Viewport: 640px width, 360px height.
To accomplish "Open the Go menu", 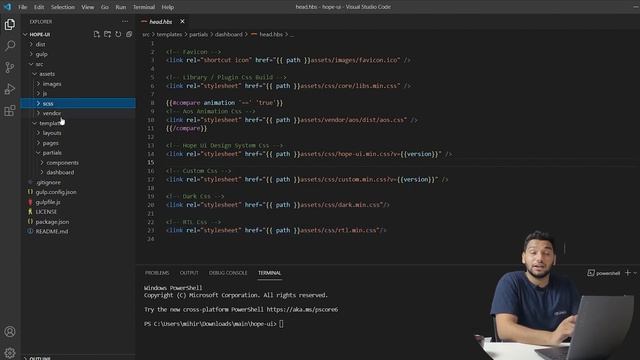I will coord(104,7).
